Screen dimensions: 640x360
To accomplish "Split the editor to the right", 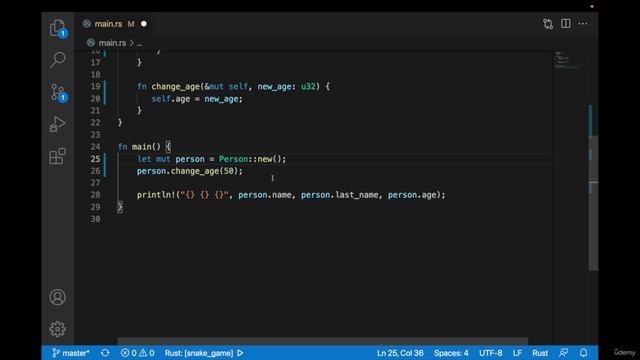I will [x=566, y=24].
